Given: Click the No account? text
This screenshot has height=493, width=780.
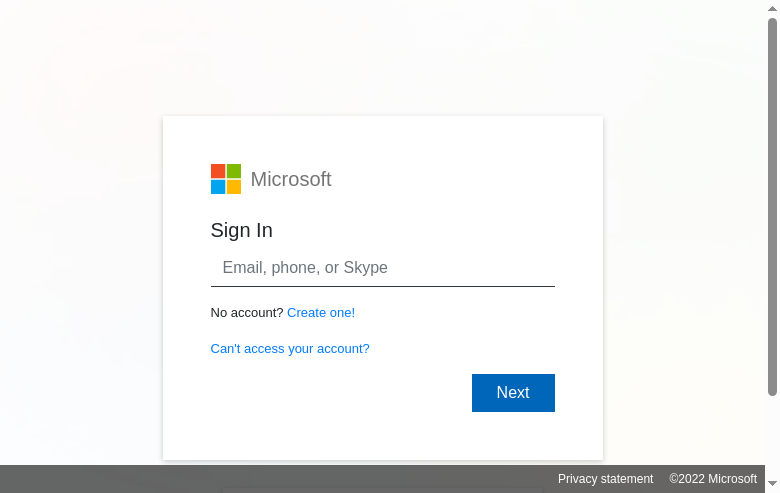Looking at the screenshot, I should coord(247,313).
